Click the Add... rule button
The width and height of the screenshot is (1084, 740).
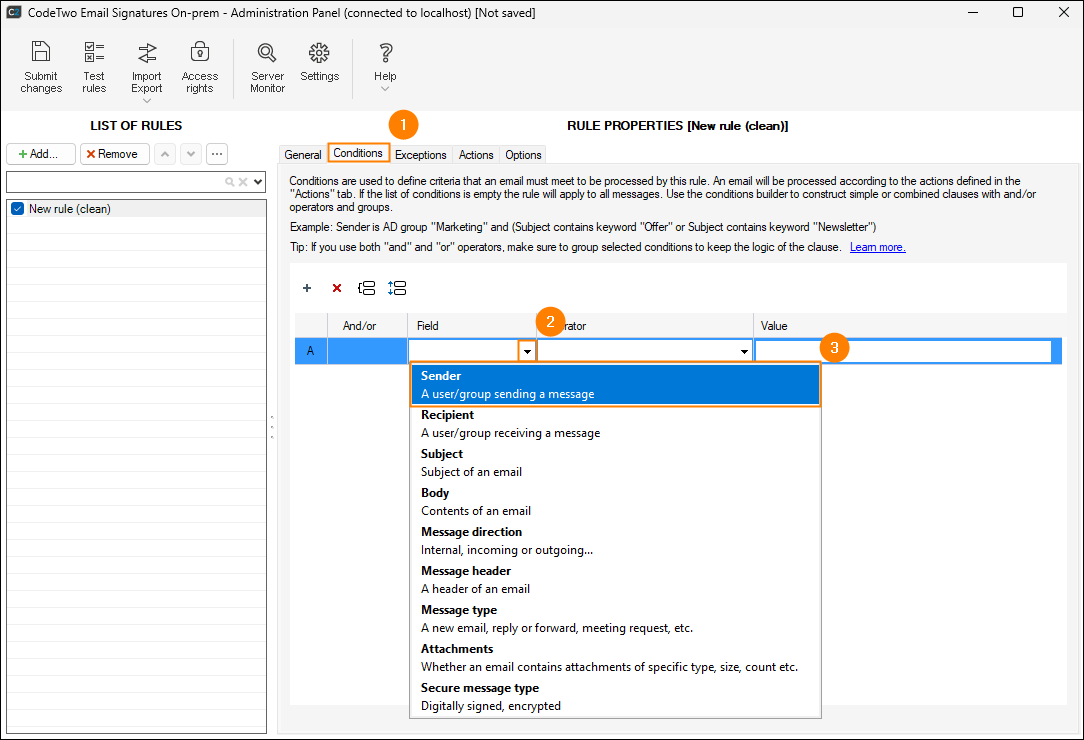coord(41,154)
